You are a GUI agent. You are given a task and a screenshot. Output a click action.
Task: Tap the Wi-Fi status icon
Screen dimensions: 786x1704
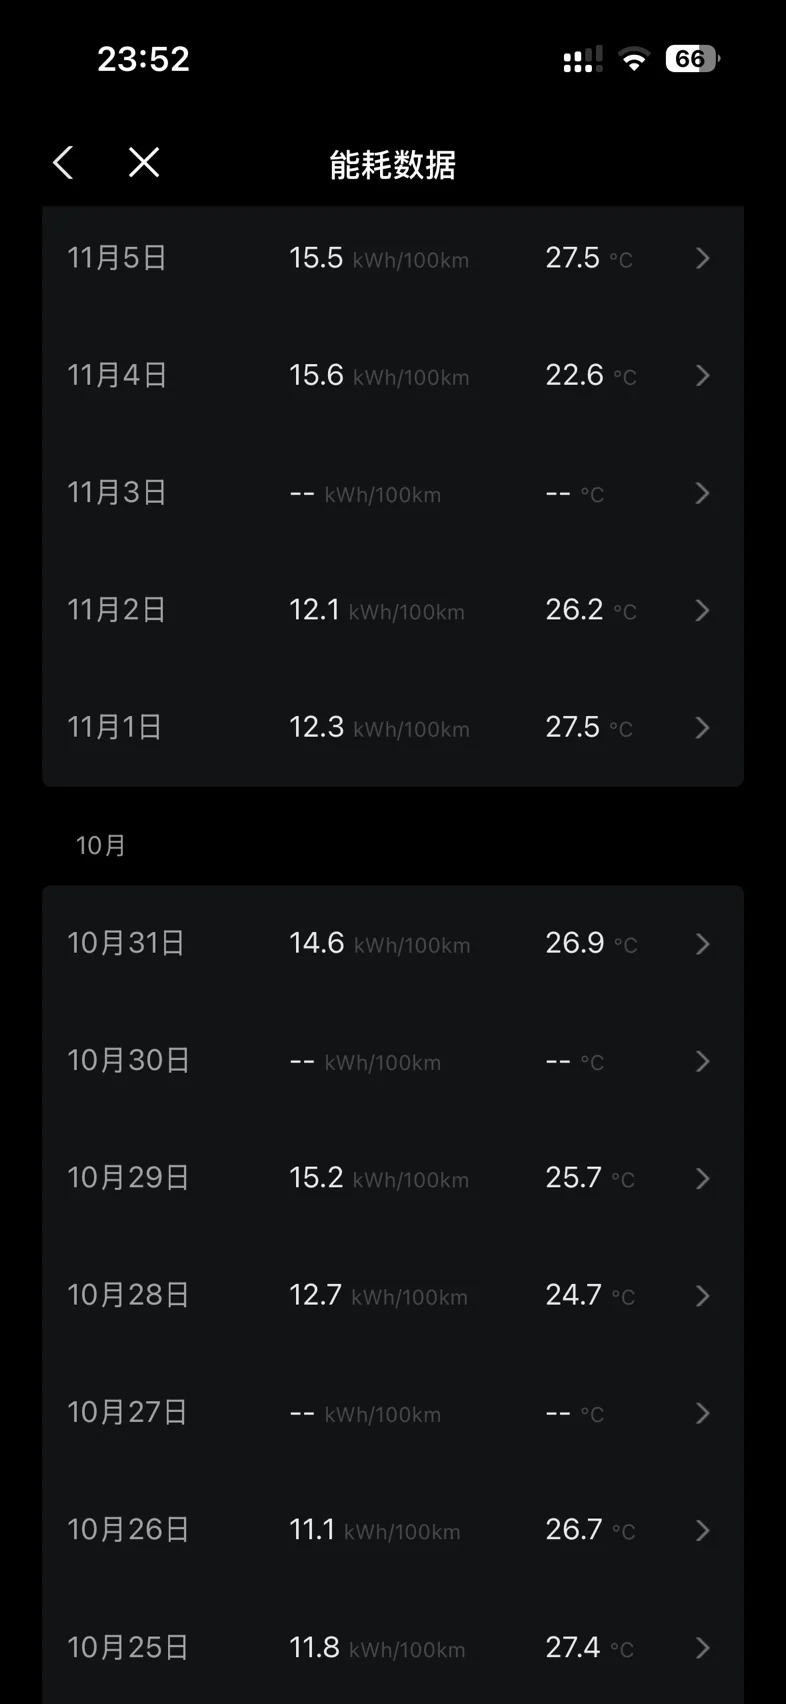tap(633, 59)
